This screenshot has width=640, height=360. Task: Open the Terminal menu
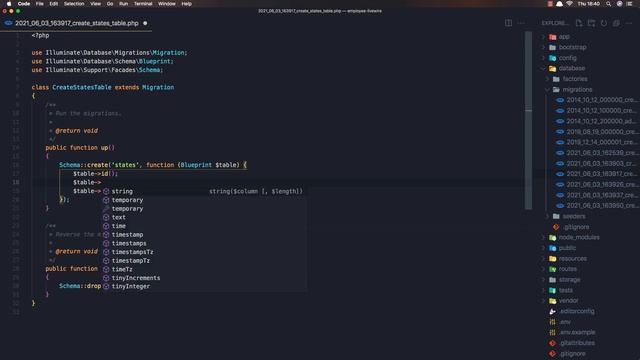point(143,4)
